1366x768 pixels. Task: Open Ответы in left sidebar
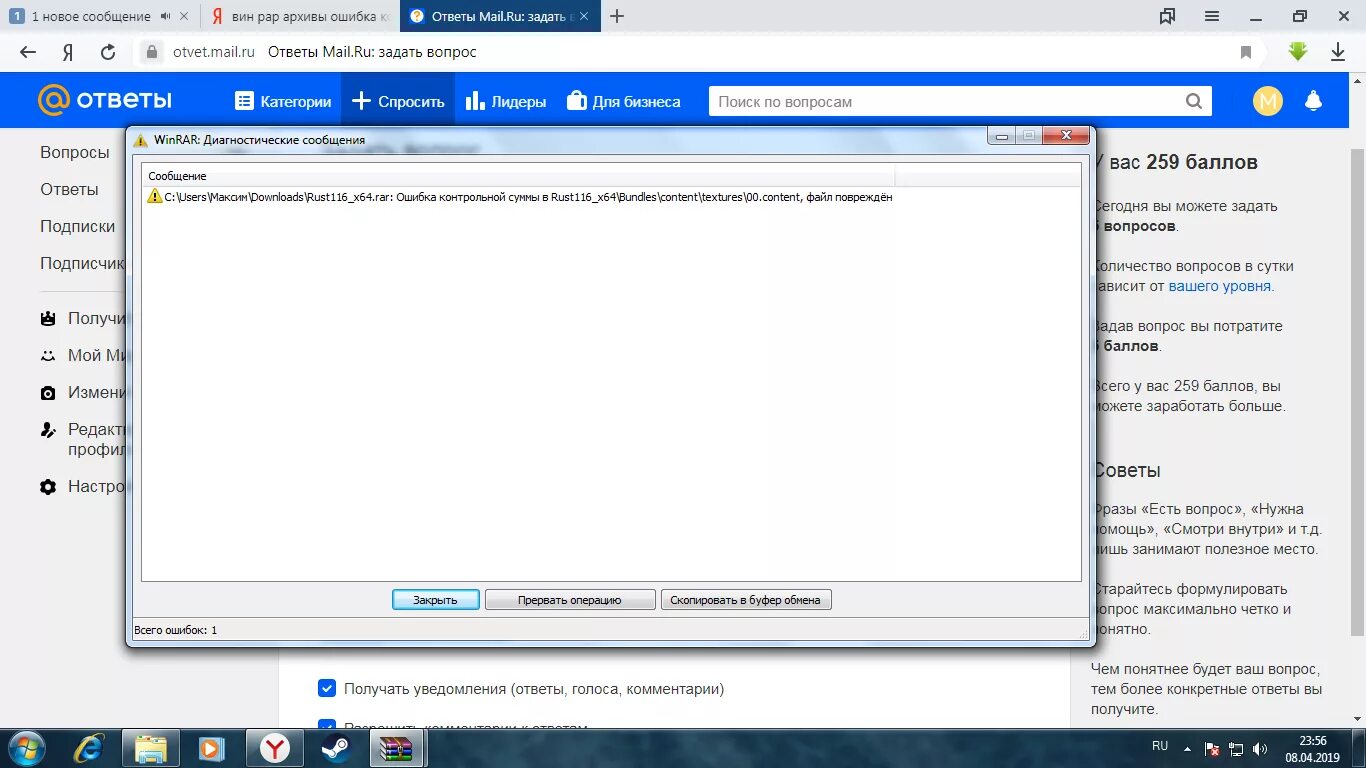click(x=69, y=190)
